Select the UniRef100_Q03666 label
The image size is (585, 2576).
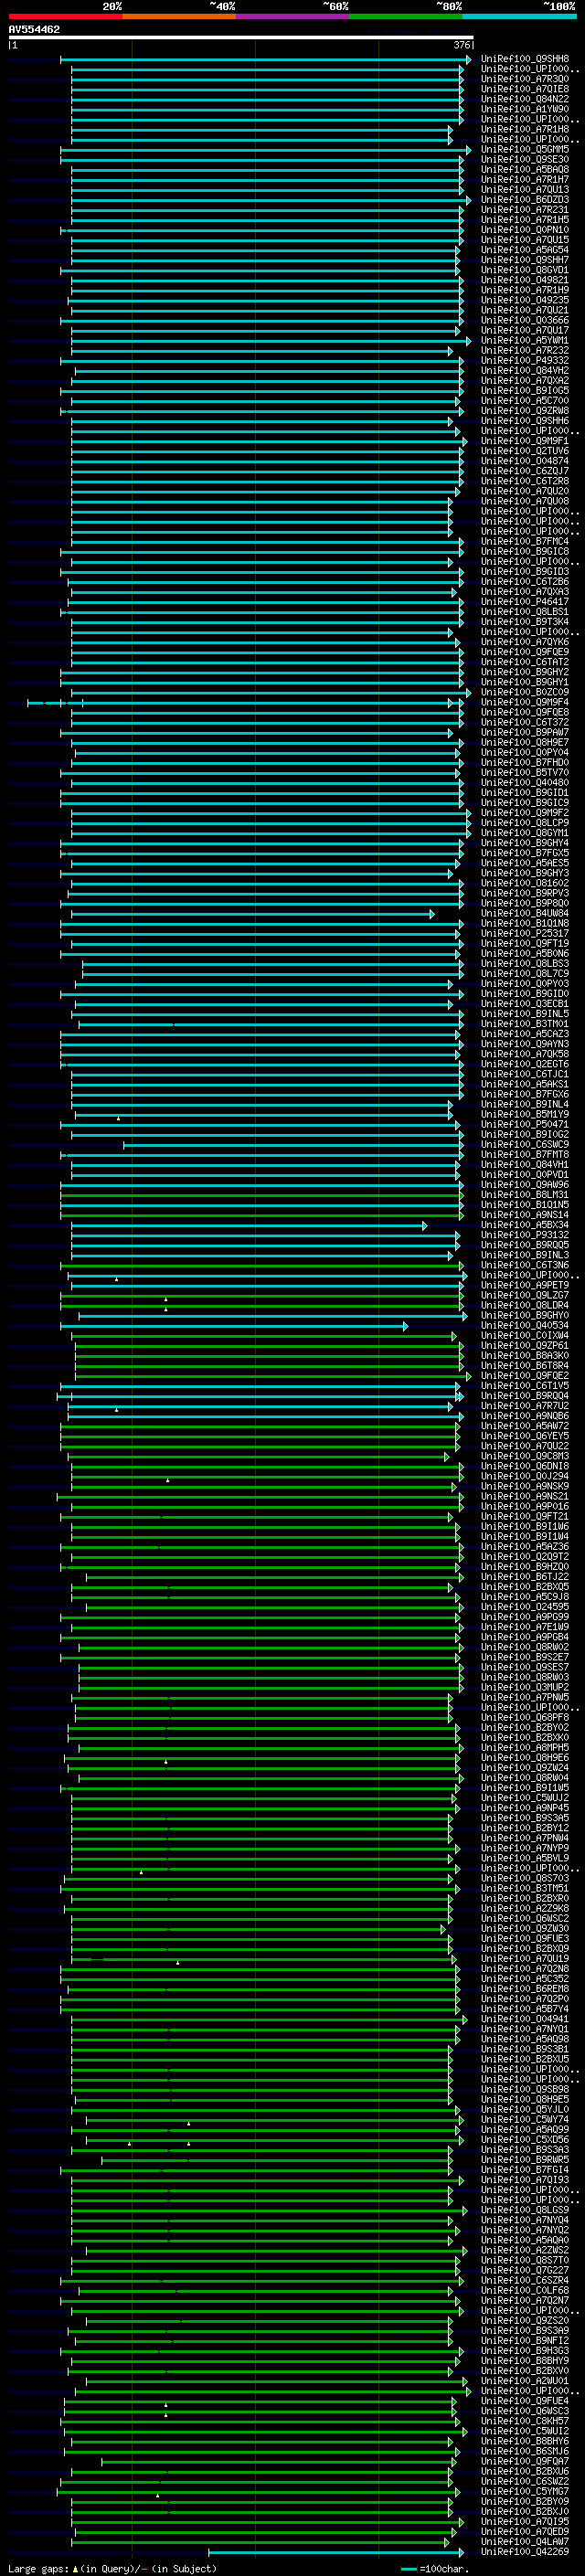(x=525, y=321)
